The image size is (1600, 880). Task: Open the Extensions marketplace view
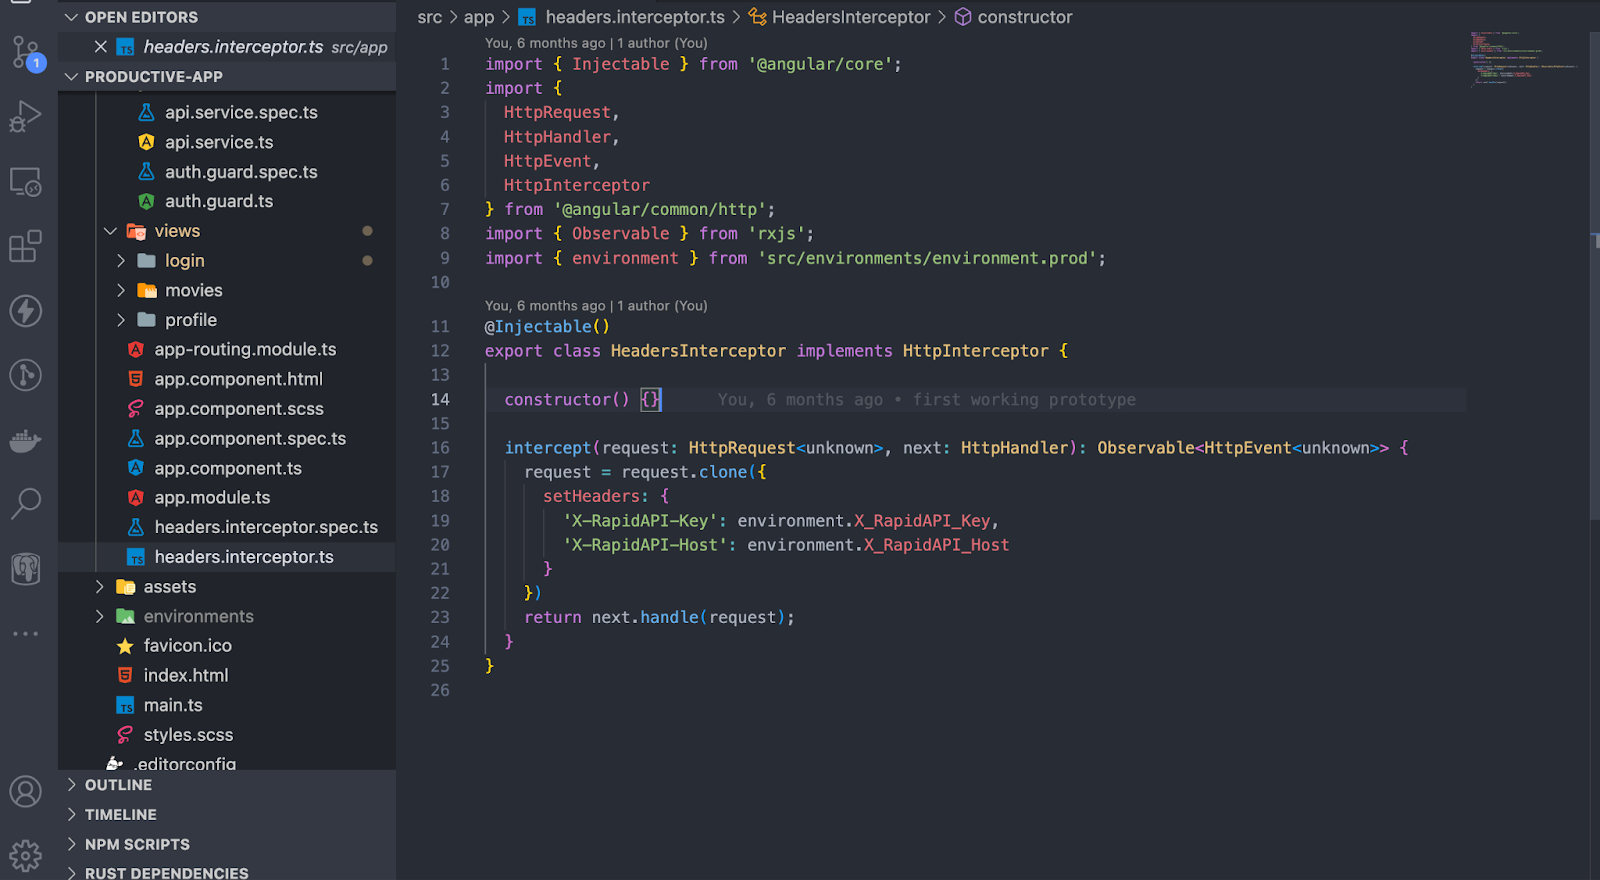coord(26,246)
